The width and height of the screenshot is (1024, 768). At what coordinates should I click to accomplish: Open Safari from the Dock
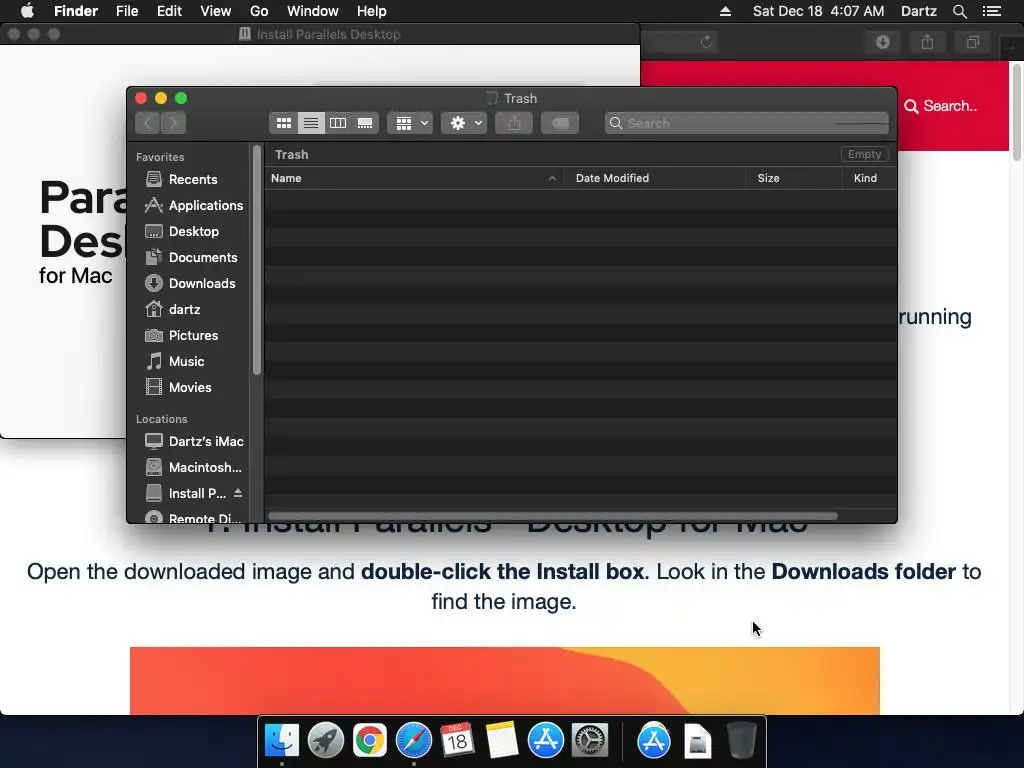click(413, 741)
